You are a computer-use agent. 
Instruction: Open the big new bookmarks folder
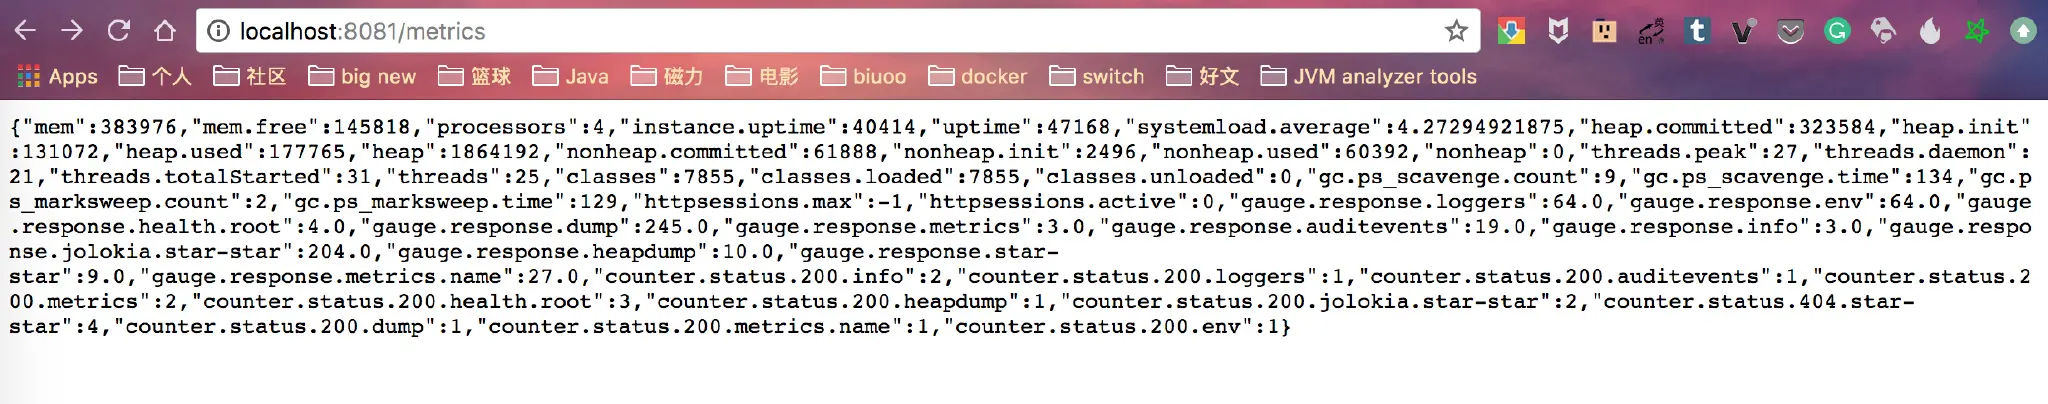pyautogui.click(x=362, y=76)
